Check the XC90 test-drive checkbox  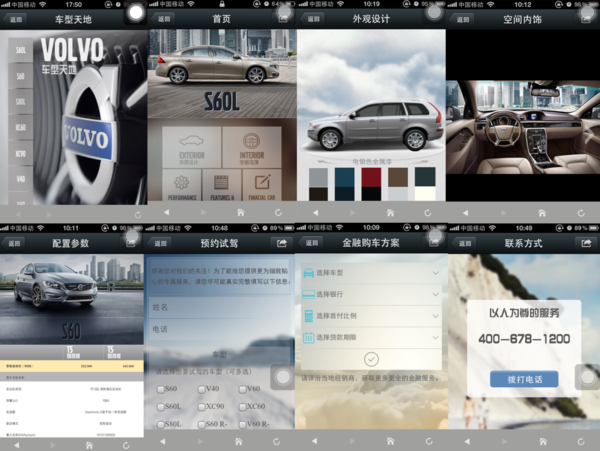pos(202,407)
